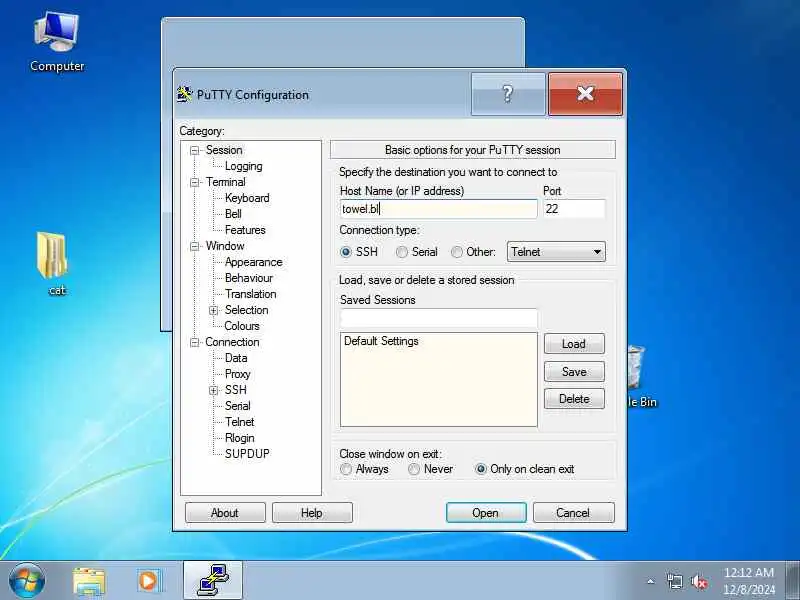This screenshot has width=800, height=600.
Task: Collapse the Connection tree node
Action: click(194, 342)
